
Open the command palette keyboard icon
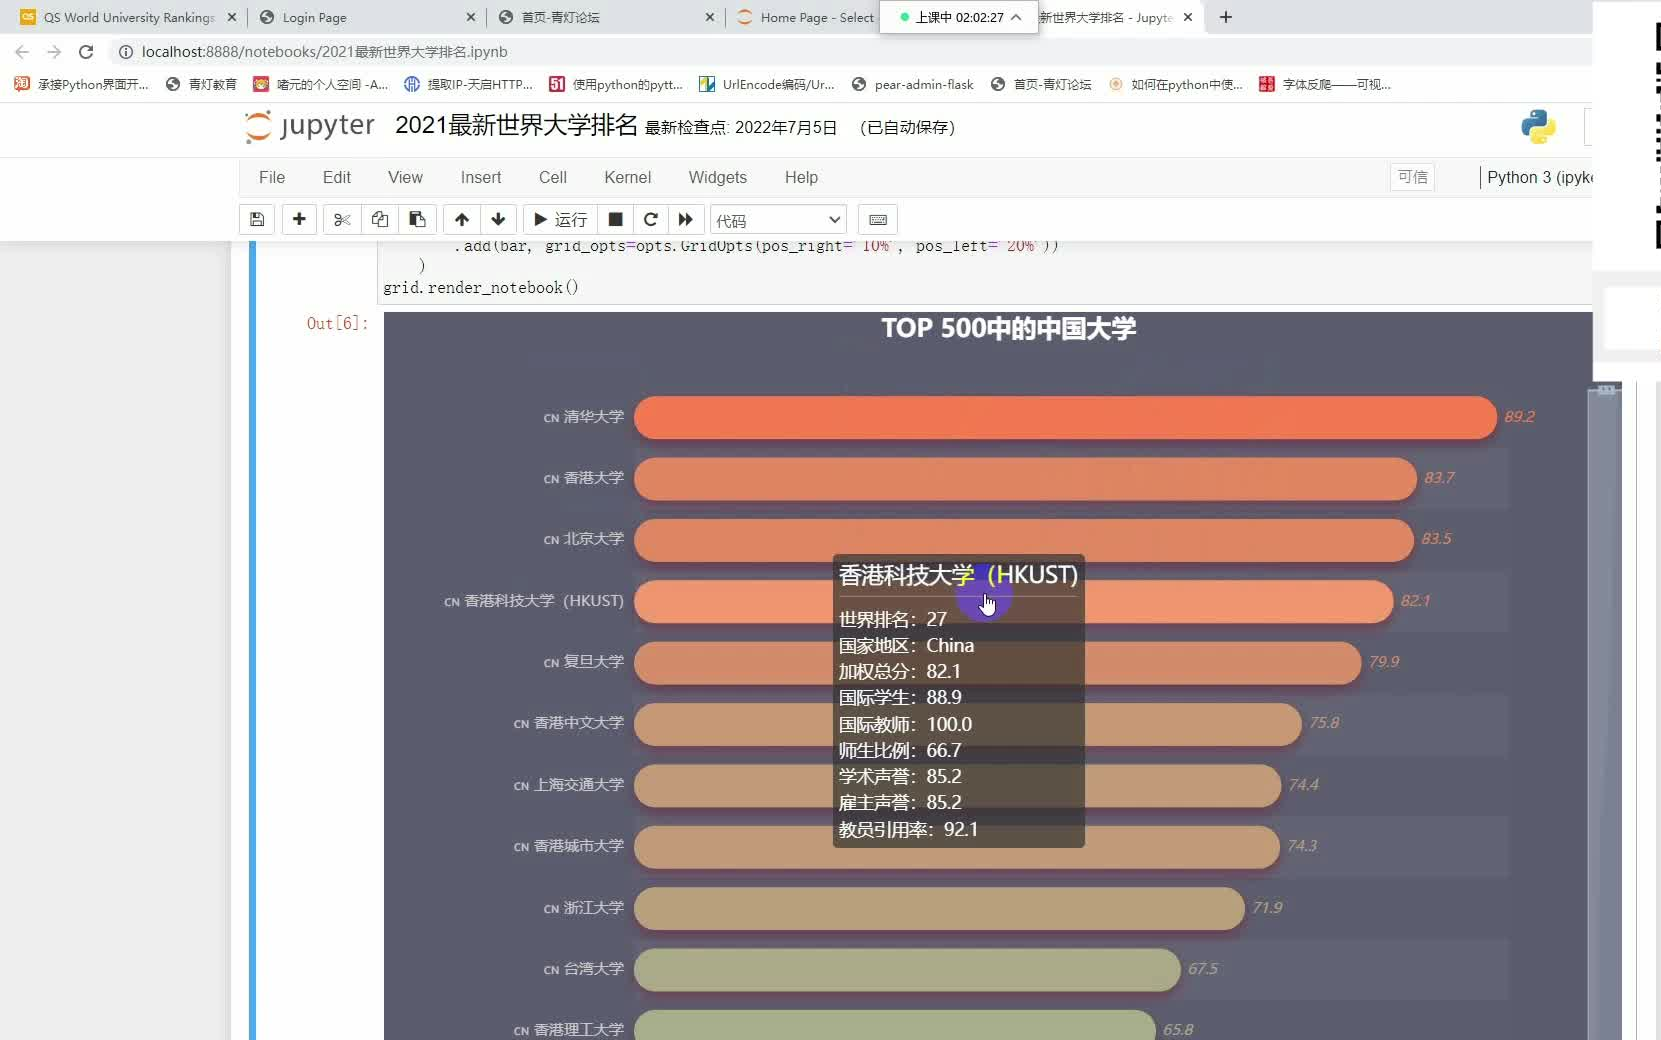878,220
